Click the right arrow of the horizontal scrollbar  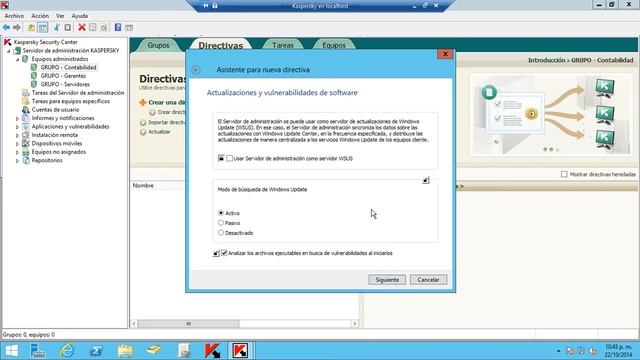(355, 324)
